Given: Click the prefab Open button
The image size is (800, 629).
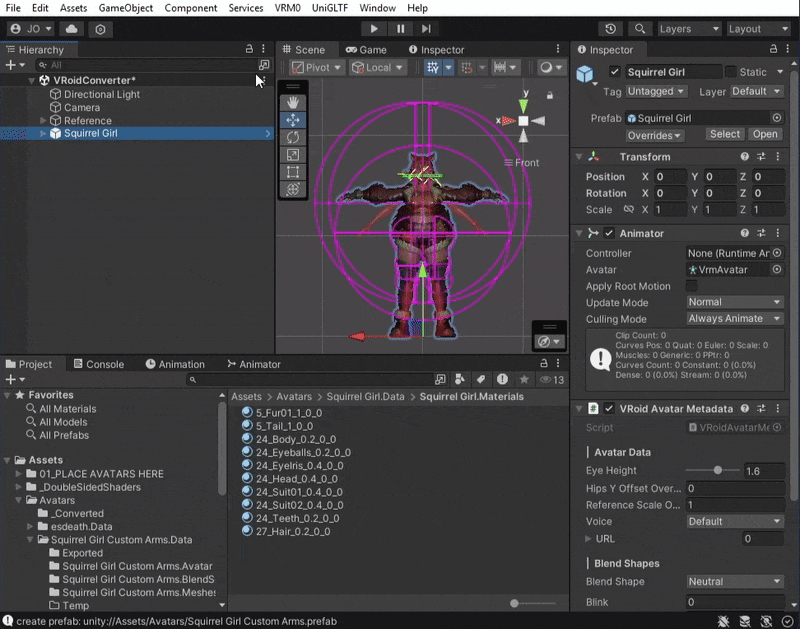Looking at the screenshot, I should coord(765,134).
